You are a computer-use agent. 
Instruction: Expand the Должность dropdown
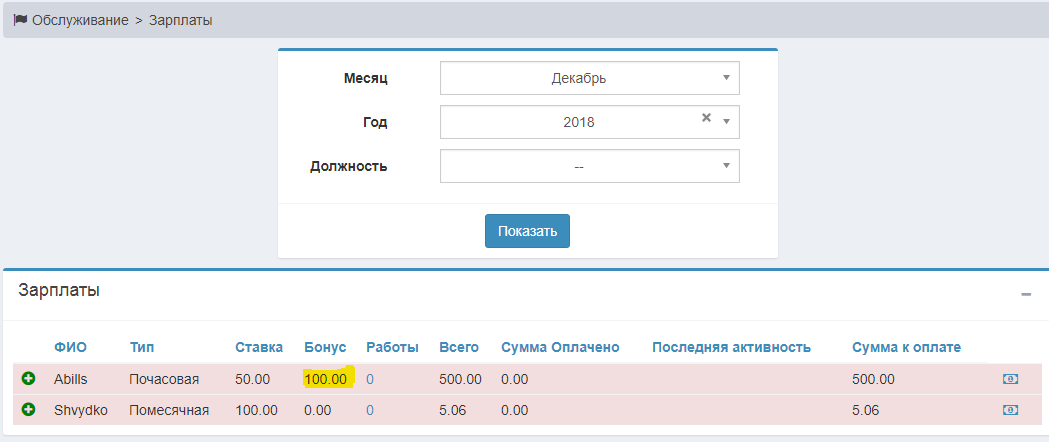[x=589, y=166]
